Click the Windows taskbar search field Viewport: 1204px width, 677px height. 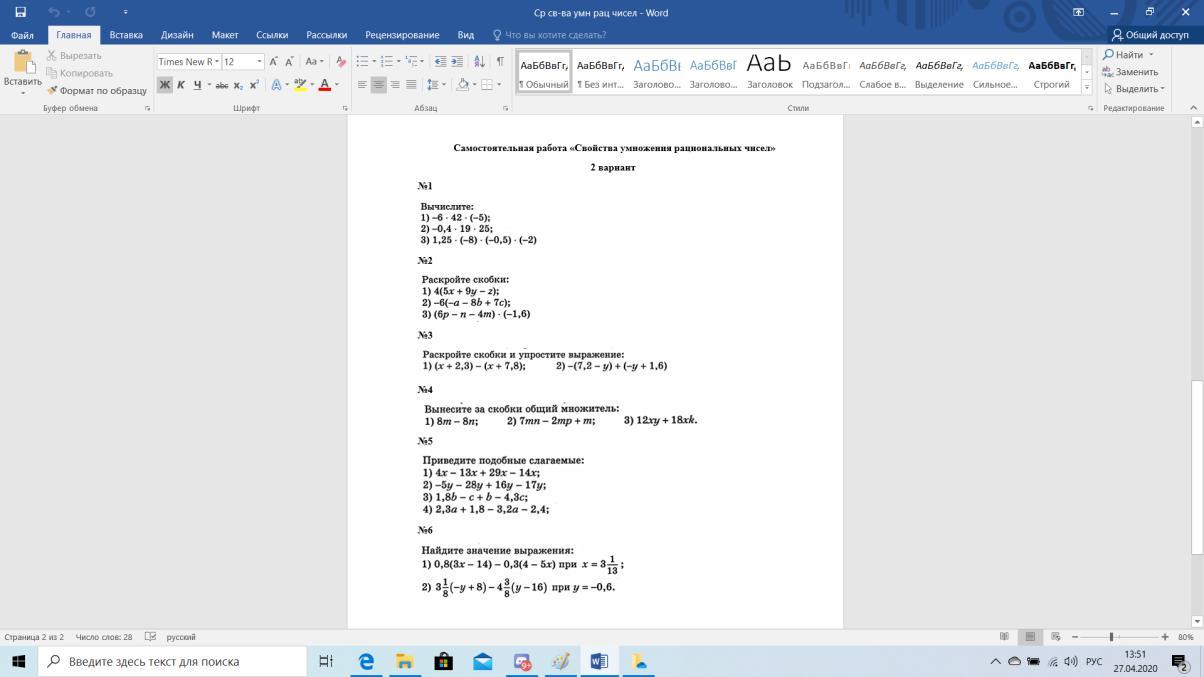[172, 661]
